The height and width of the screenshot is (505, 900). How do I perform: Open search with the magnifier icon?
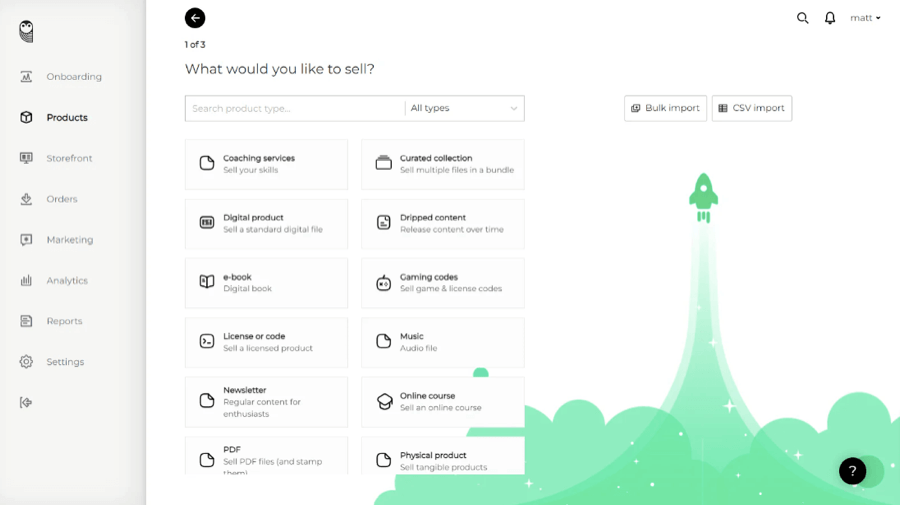[x=802, y=18]
